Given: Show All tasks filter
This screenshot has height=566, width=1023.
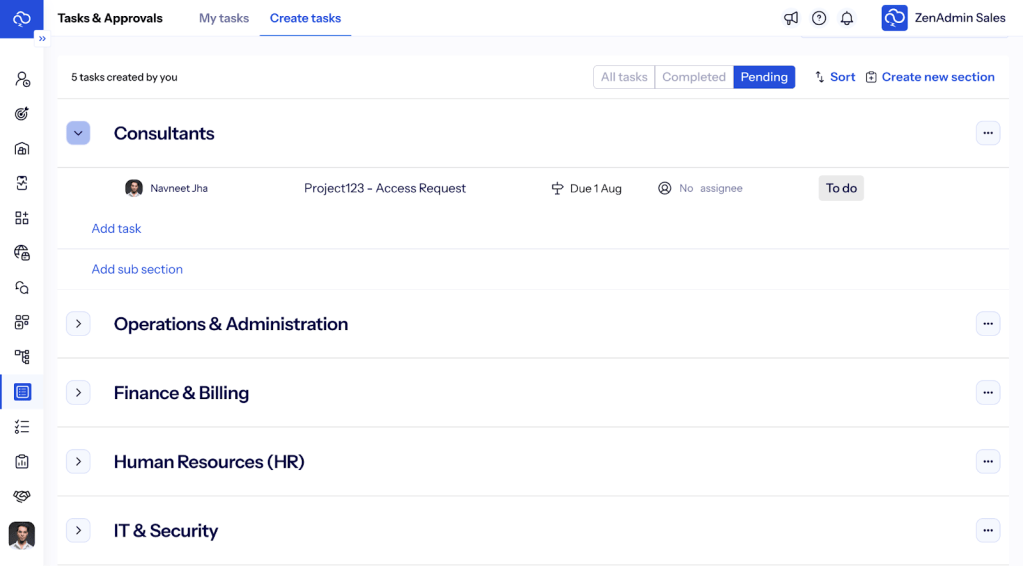Looking at the screenshot, I should [x=624, y=77].
